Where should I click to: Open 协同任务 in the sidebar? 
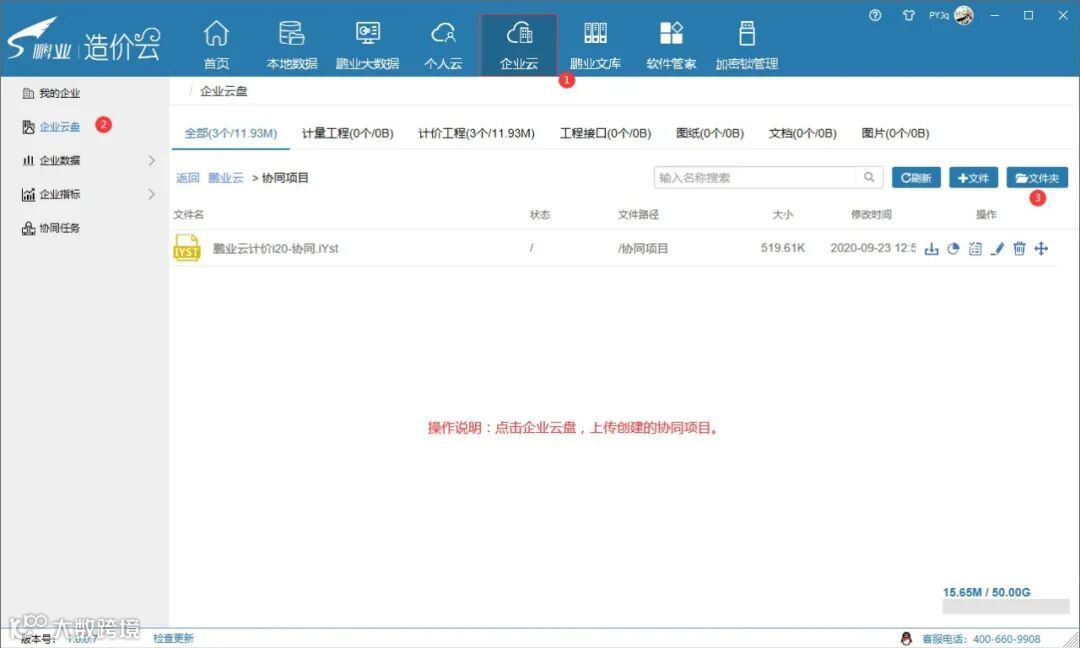tap(52, 228)
